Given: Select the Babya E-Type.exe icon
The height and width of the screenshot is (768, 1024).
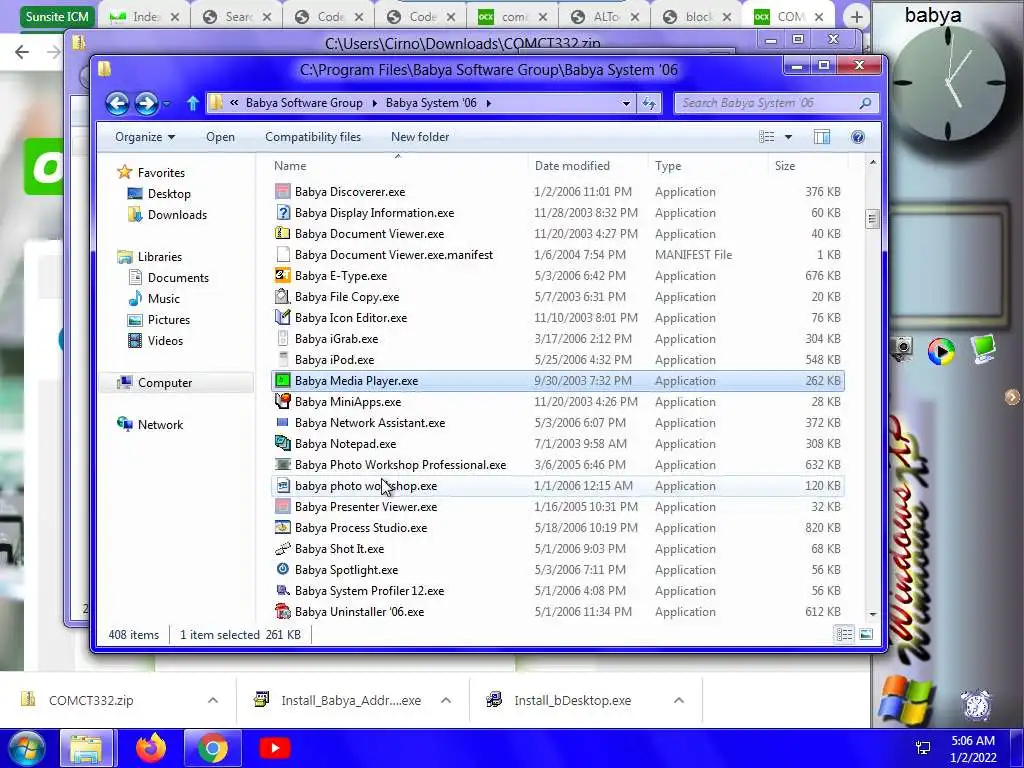Looking at the screenshot, I should (282, 275).
